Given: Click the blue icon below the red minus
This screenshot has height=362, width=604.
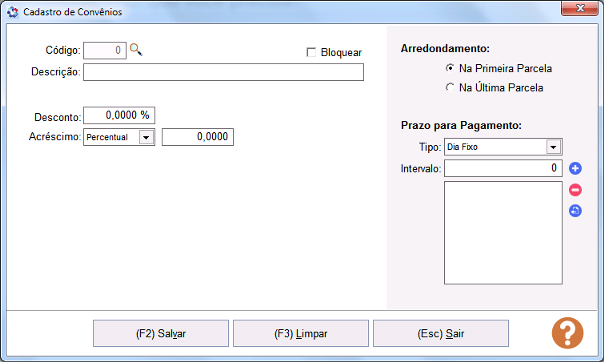Looking at the screenshot, I should click(x=575, y=211).
